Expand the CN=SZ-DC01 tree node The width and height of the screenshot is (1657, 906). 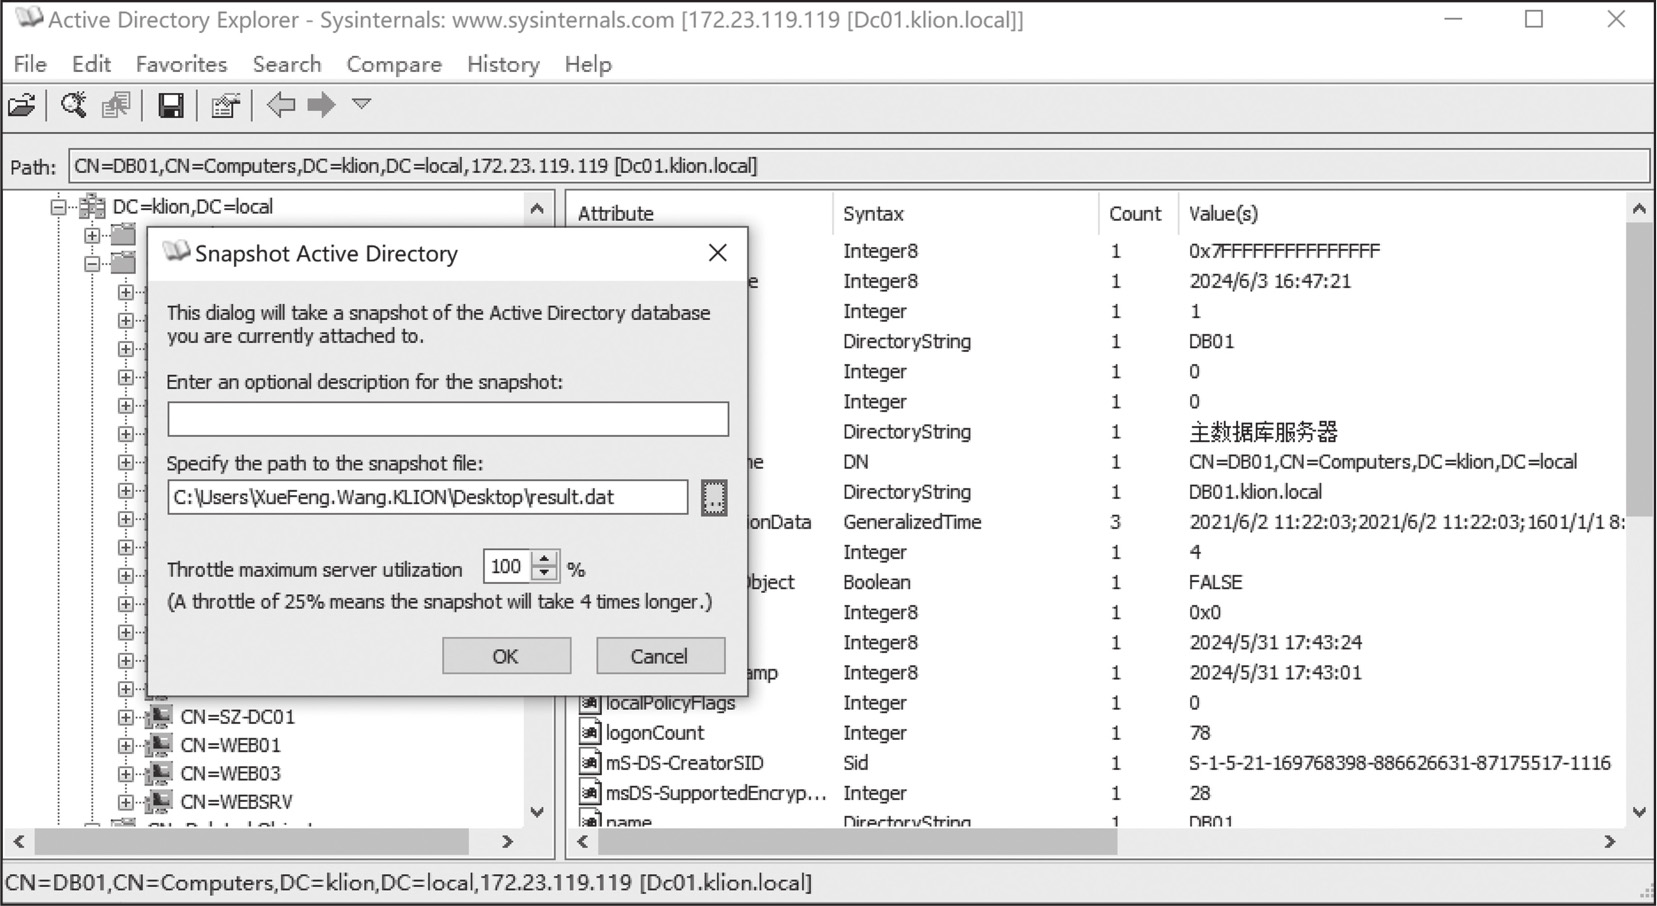125,717
